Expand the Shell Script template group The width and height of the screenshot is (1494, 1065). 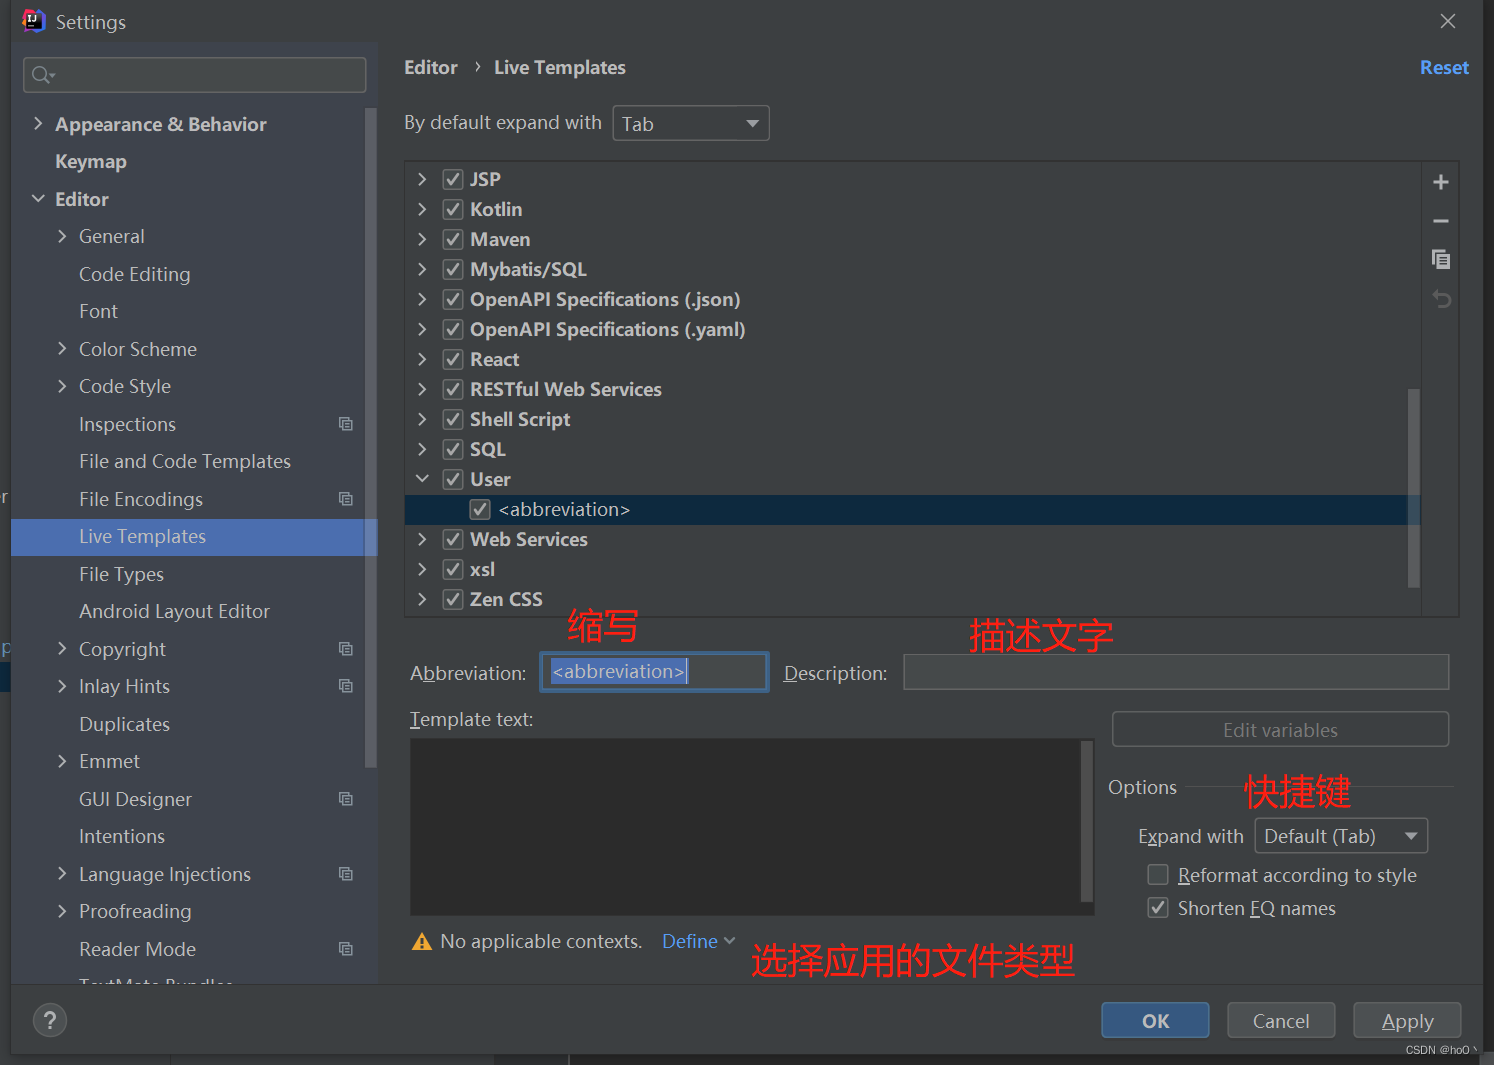[x=422, y=419]
